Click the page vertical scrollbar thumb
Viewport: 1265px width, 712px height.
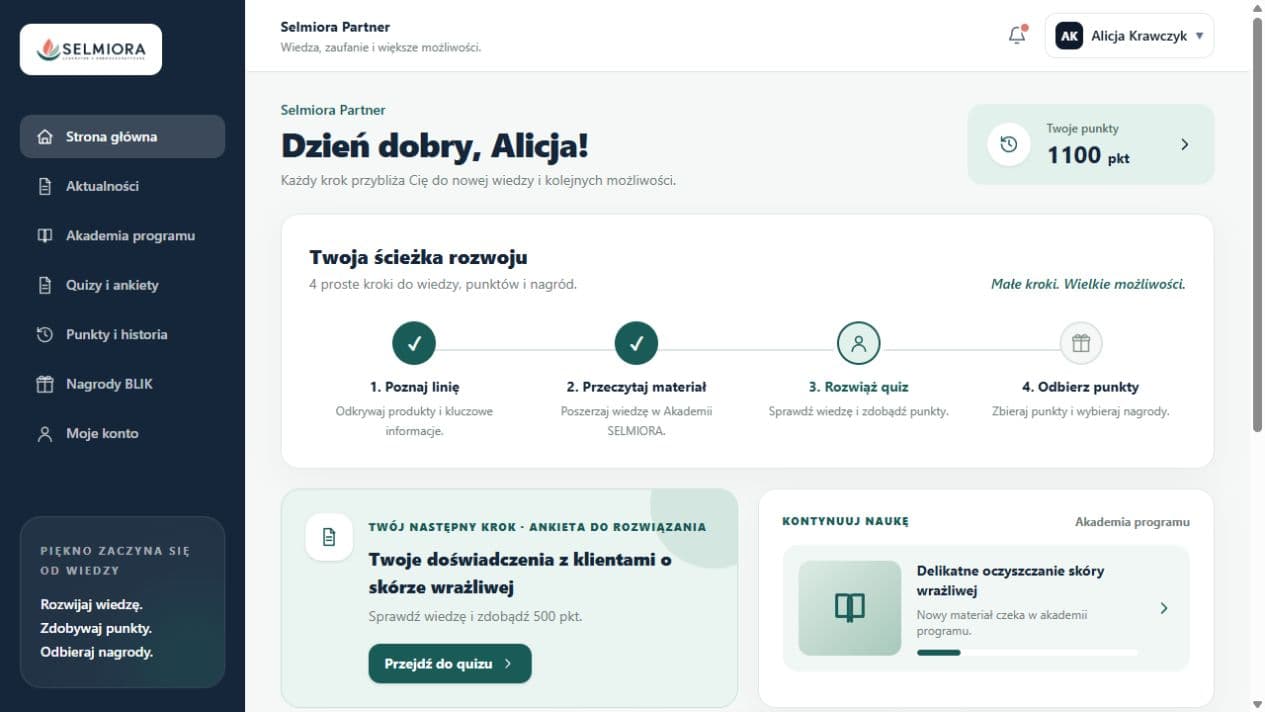pyautogui.click(x=1257, y=224)
